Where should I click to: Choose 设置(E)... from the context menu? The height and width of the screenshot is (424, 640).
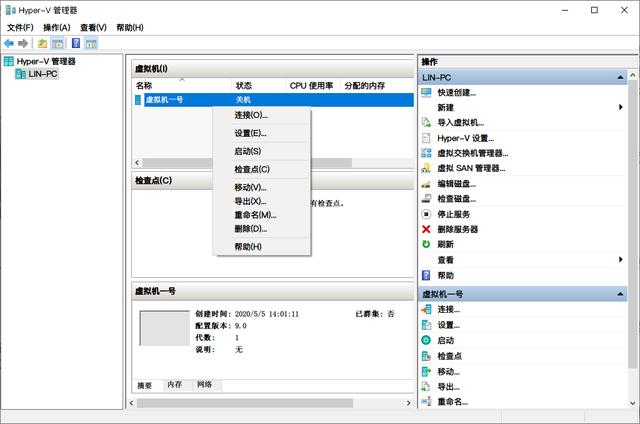pyautogui.click(x=262, y=133)
